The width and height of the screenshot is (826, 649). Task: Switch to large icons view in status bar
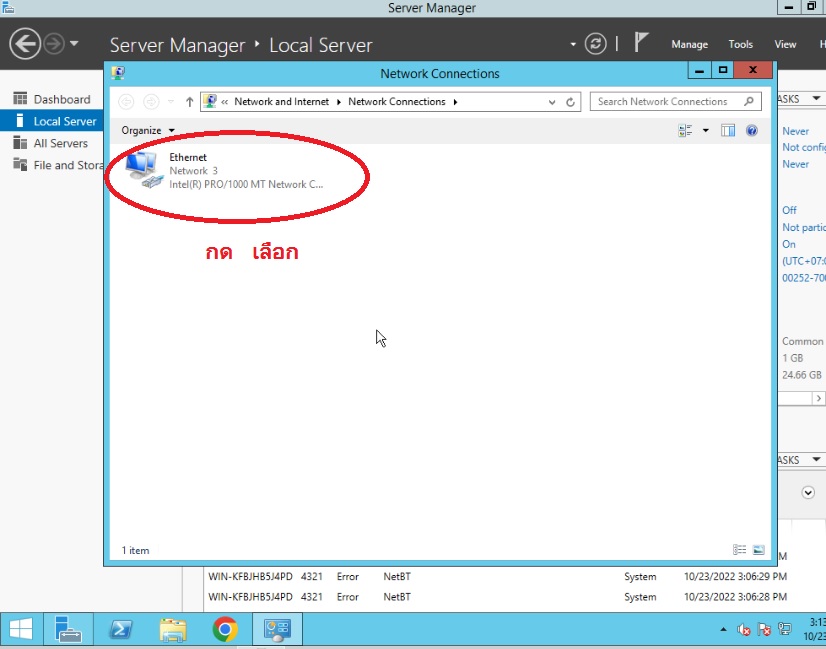click(x=758, y=550)
